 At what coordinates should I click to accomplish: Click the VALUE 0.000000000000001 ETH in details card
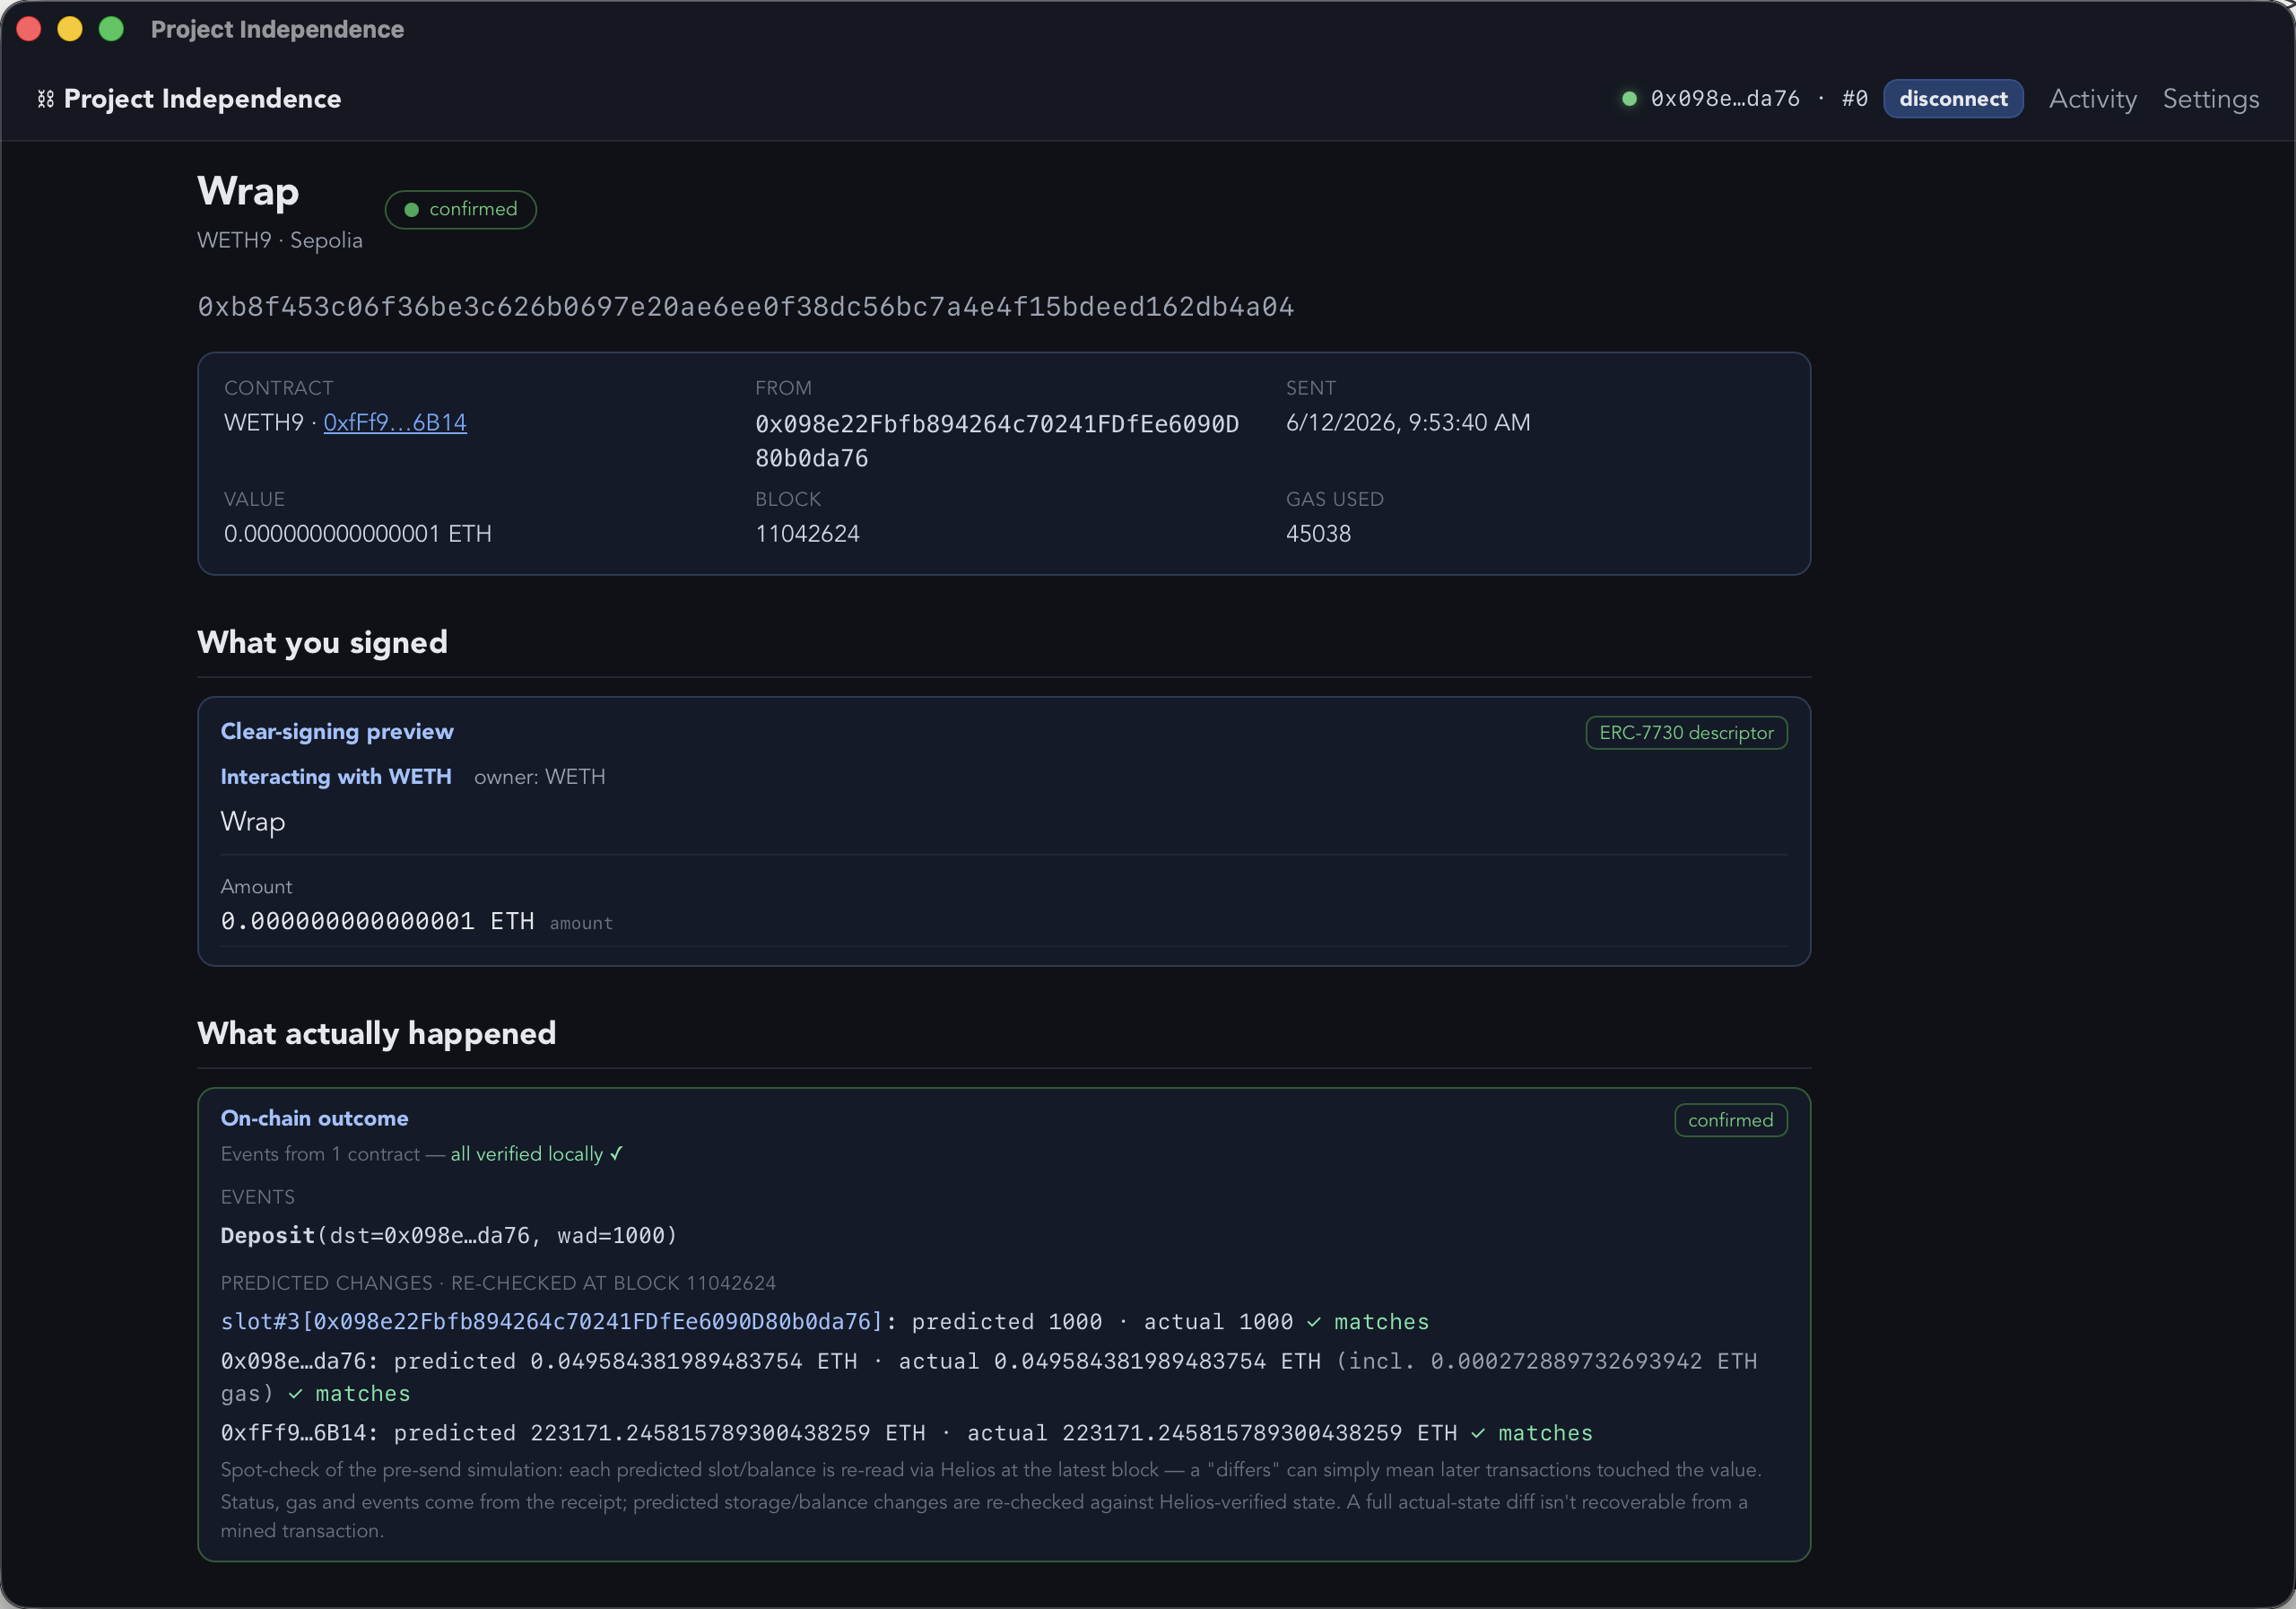358,534
